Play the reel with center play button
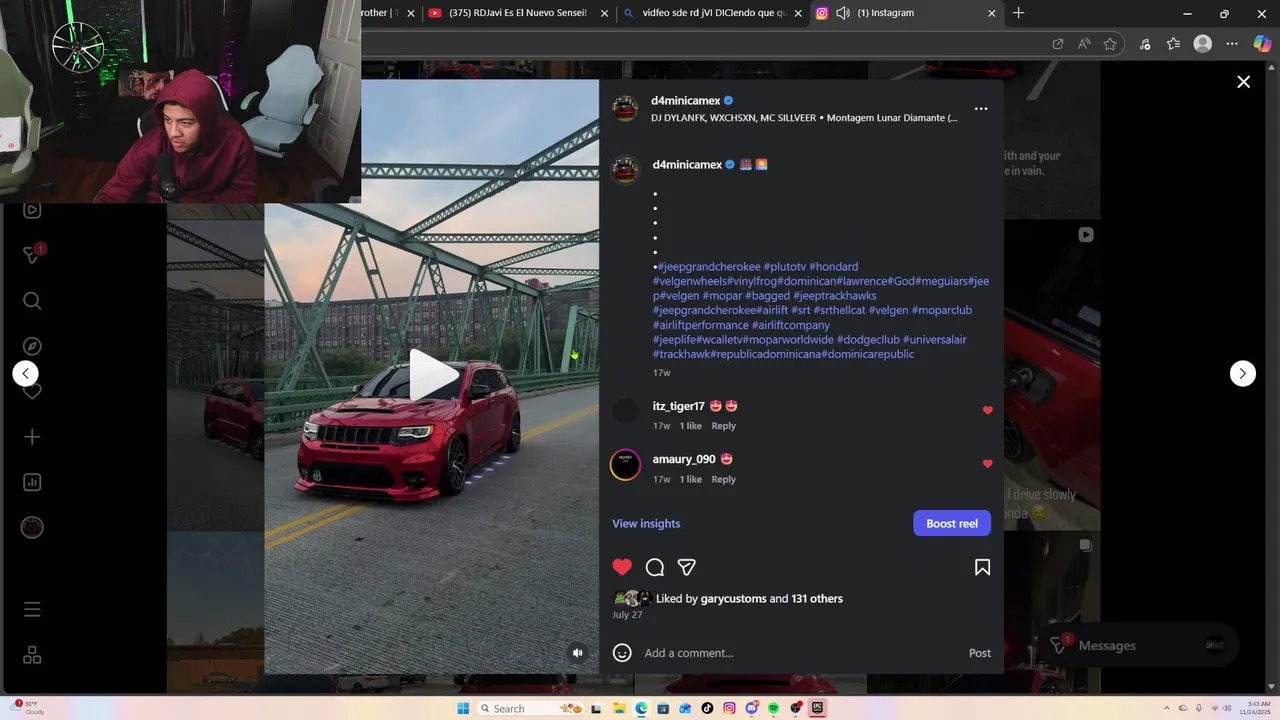 pyautogui.click(x=433, y=375)
